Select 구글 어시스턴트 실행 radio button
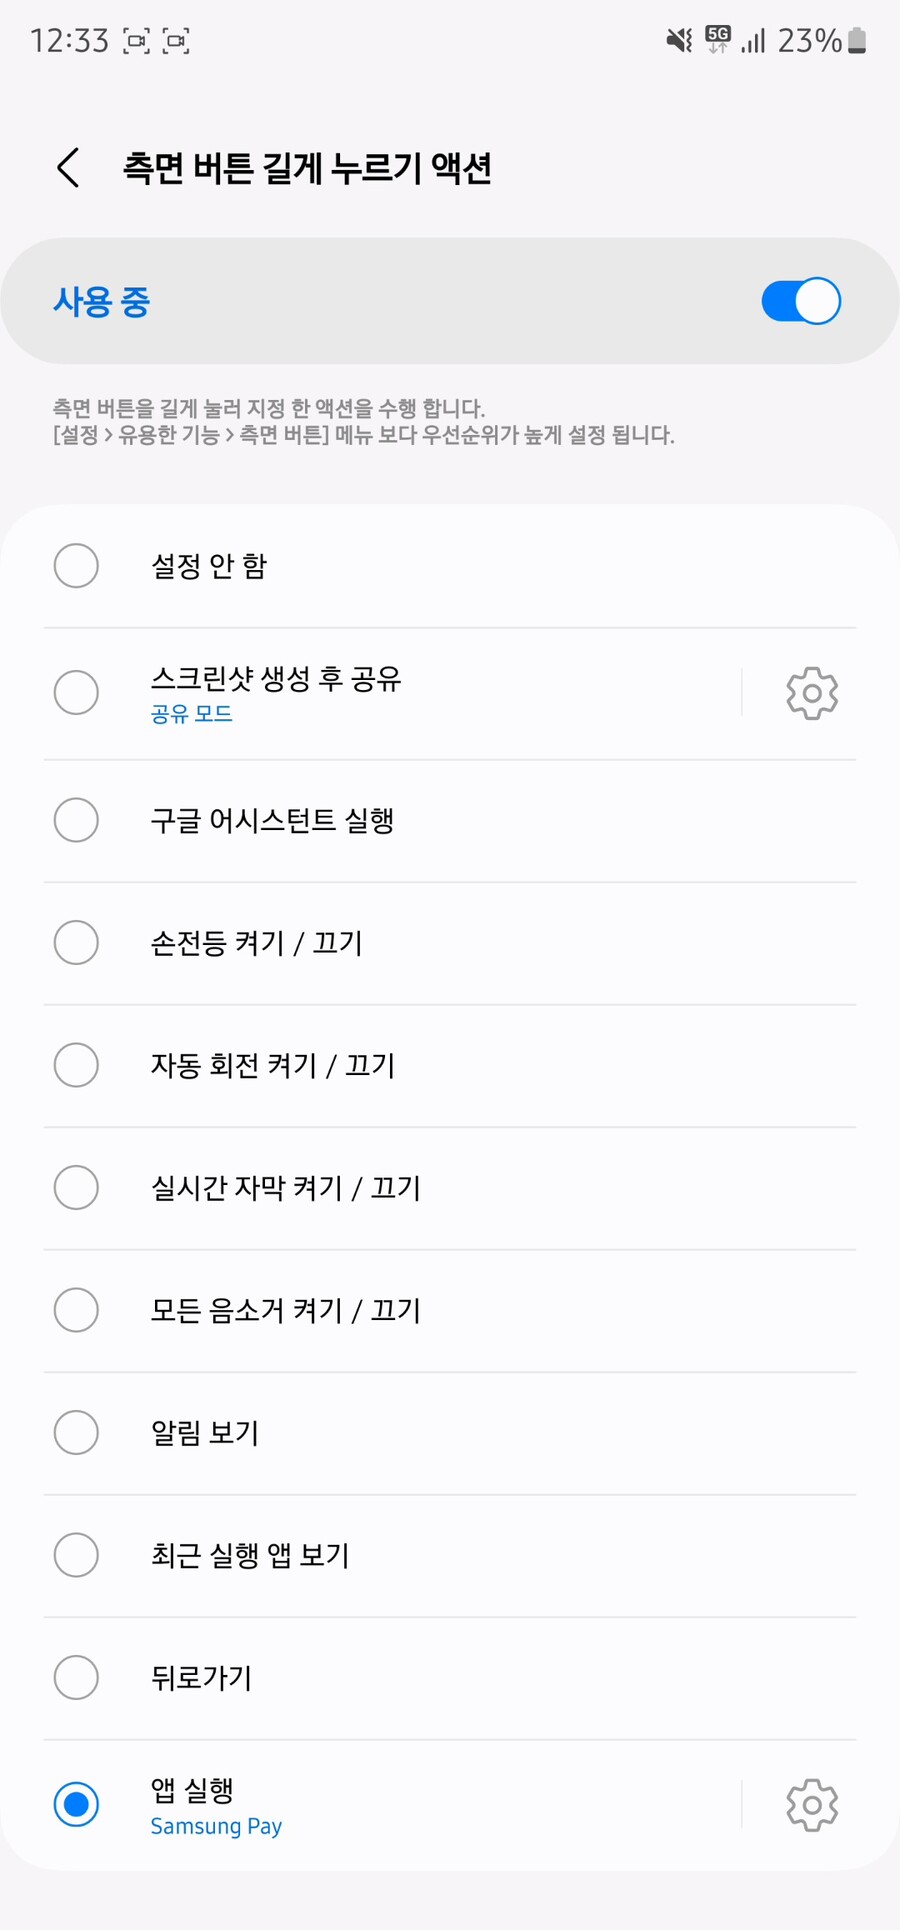Screen dimensions: 900x1930 coord(76,820)
